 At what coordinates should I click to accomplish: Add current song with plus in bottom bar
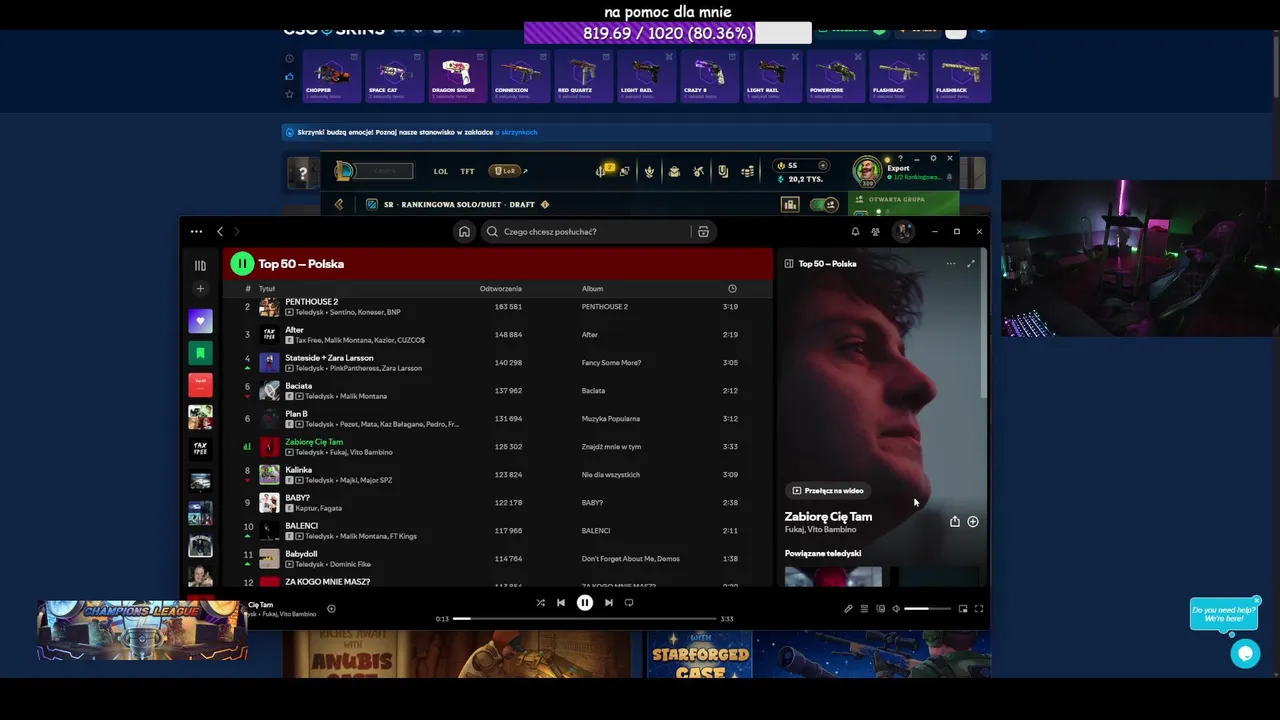(x=331, y=609)
